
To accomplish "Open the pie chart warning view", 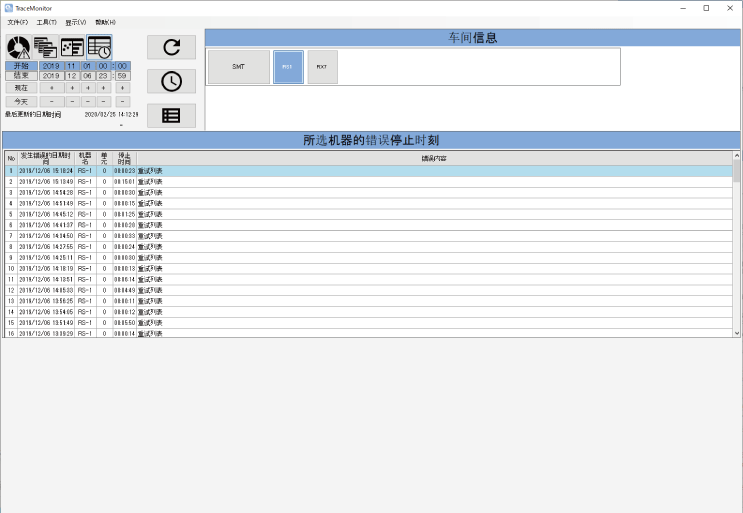I will coord(18,47).
